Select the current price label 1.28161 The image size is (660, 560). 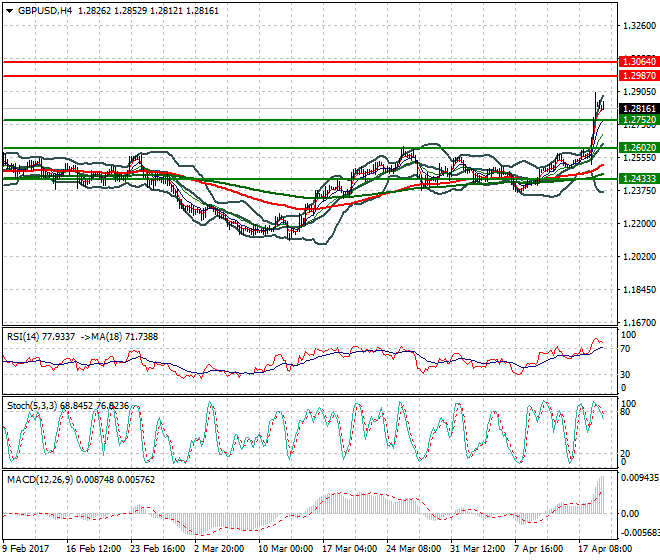tap(639, 109)
